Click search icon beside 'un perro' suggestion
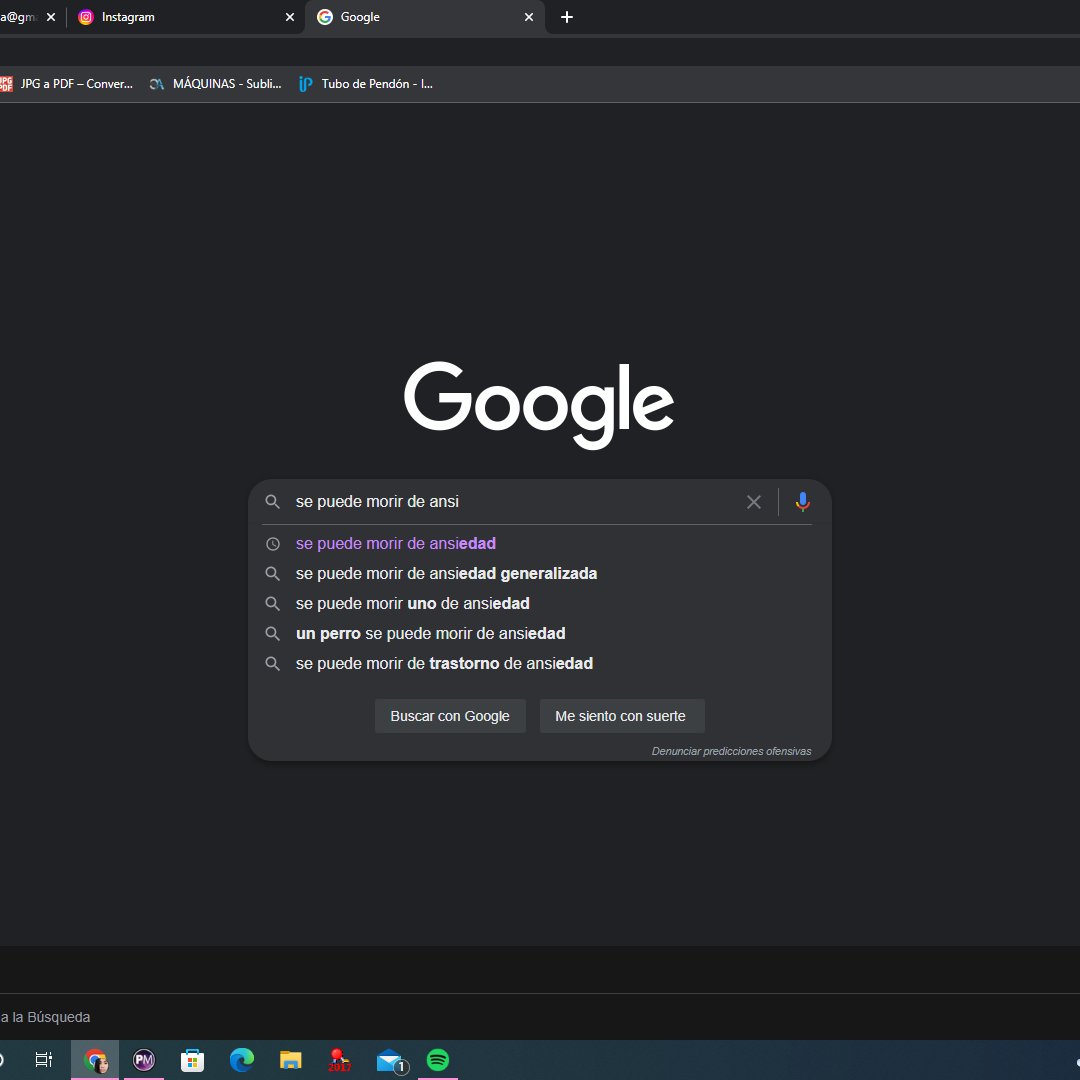Viewport: 1080px width, 1080px height. pos(273,634)
